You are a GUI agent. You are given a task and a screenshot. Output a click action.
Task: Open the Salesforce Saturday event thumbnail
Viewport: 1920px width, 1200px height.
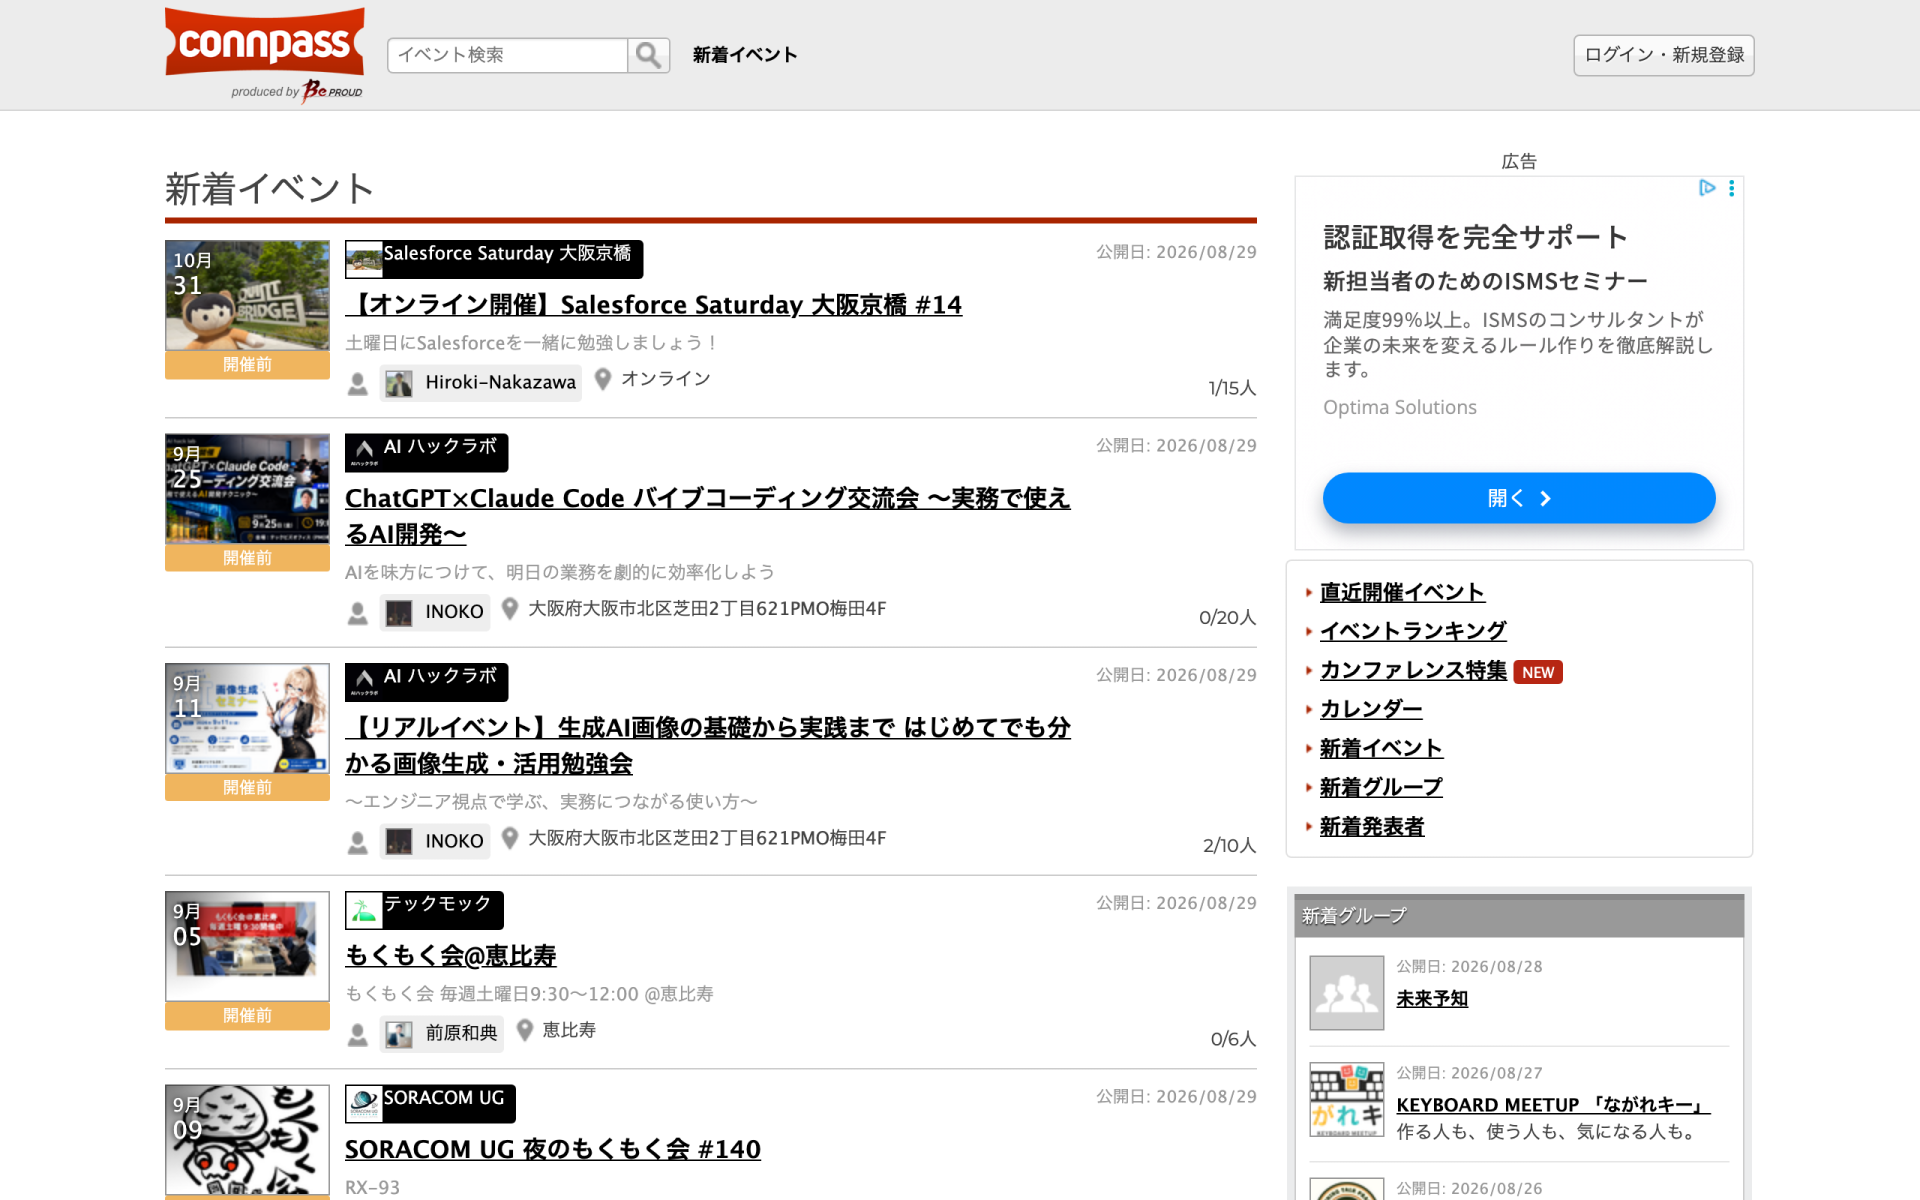247,295
